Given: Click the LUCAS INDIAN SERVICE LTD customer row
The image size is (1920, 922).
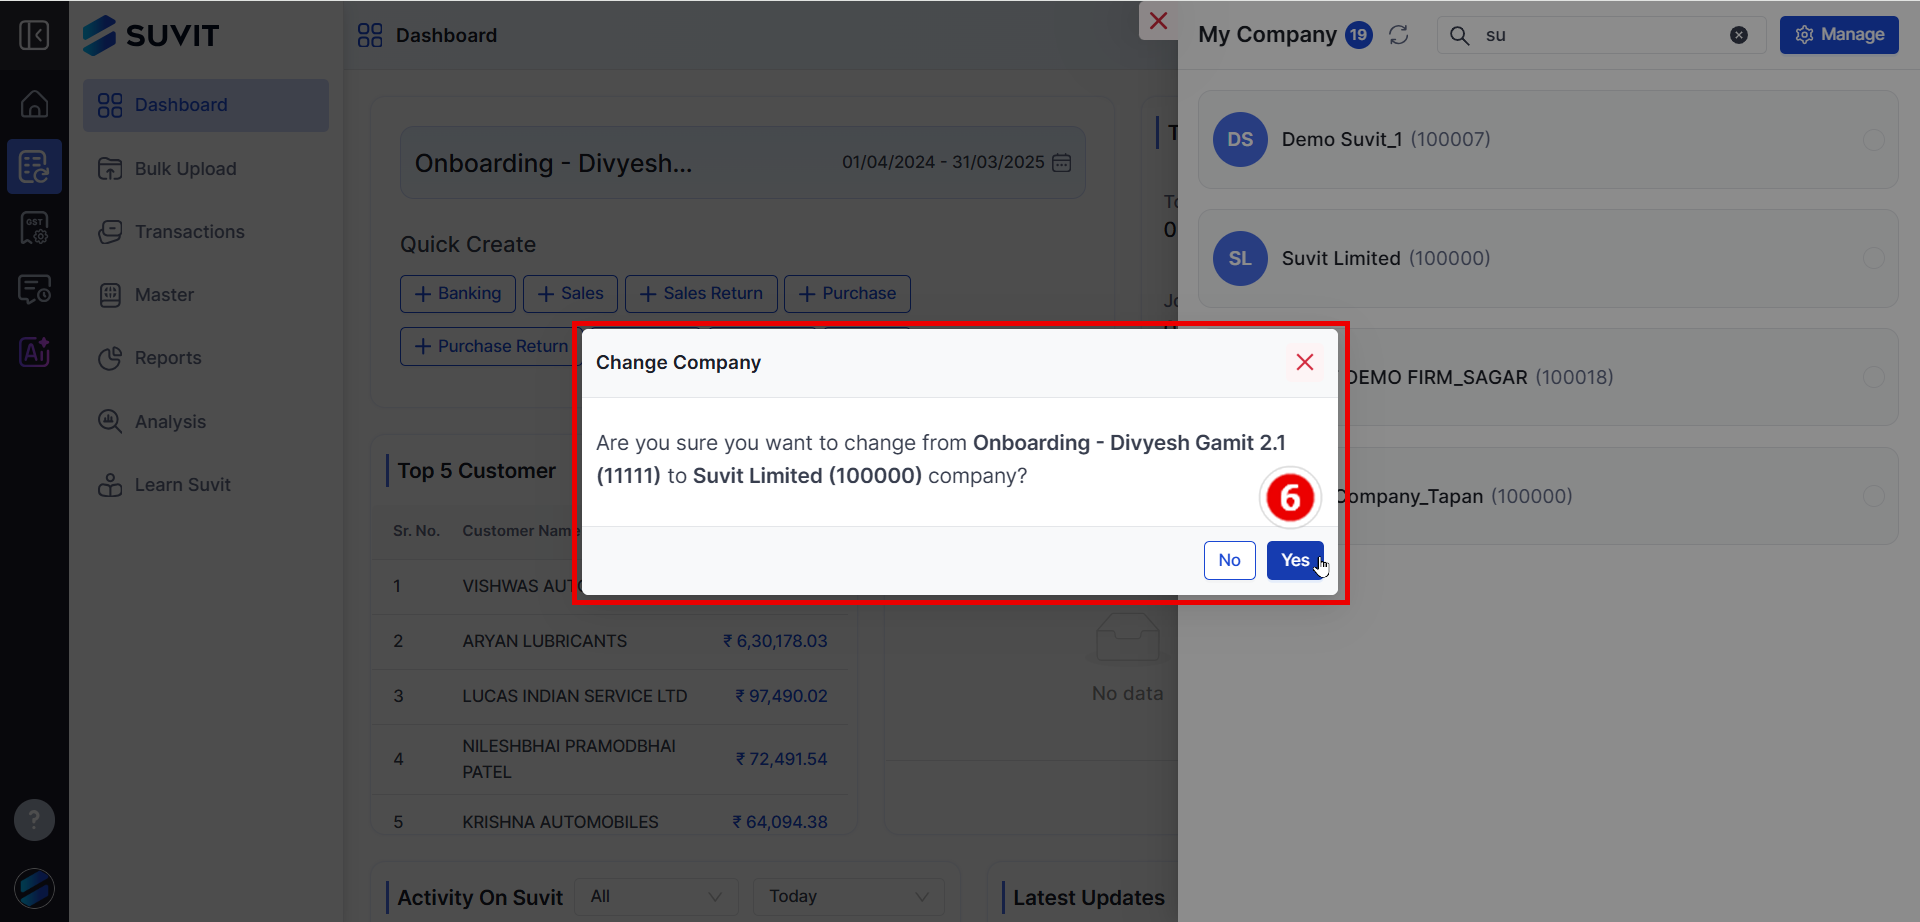Looking at the screenshot, I should click(x=610, y=696).
